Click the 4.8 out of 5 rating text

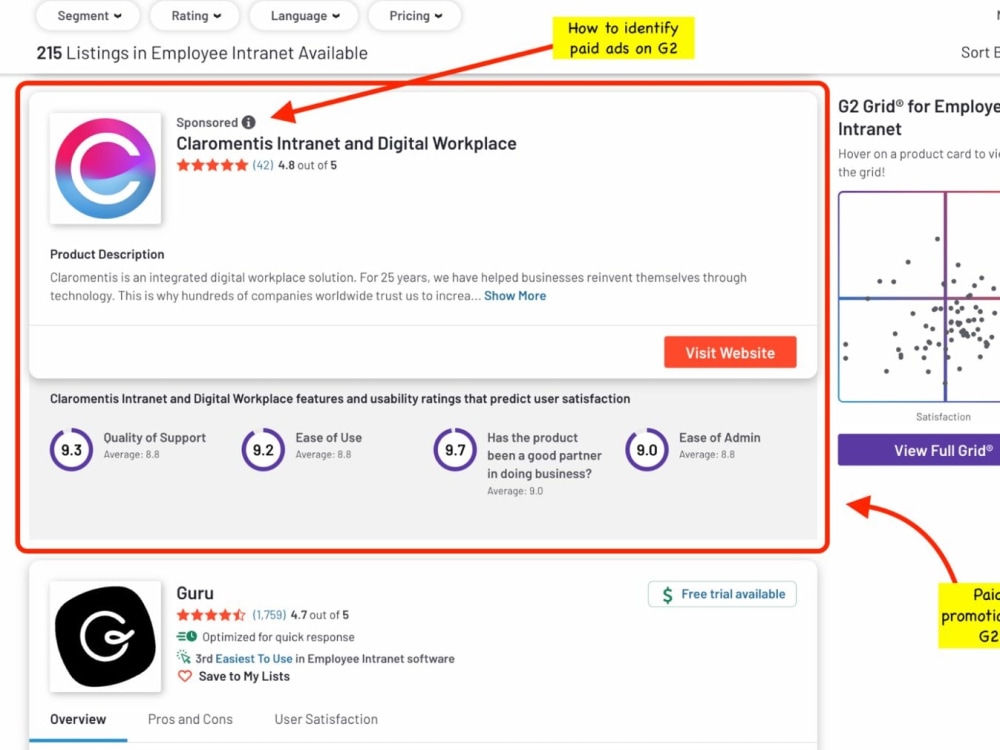pyautogui.click(x=307, y=165)
